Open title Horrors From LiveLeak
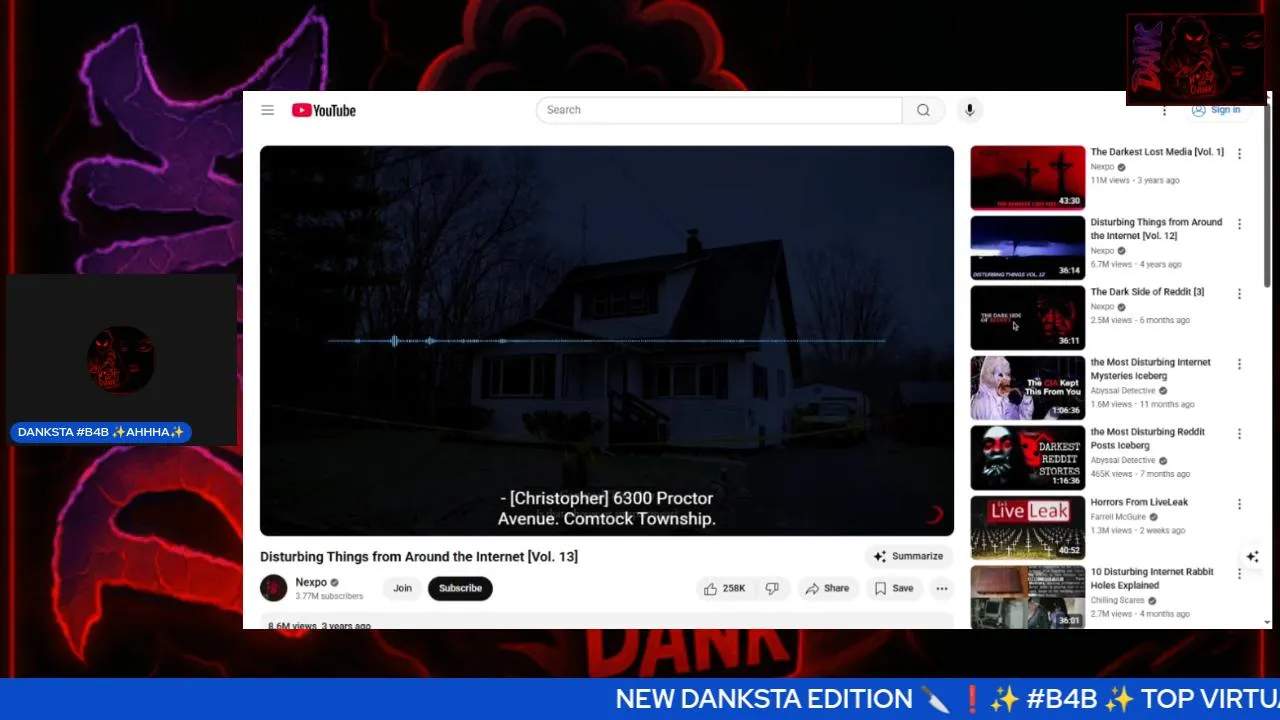The width and height of the screenshot is (1280, 720). pyautogui.click(x=1139, y=502)
